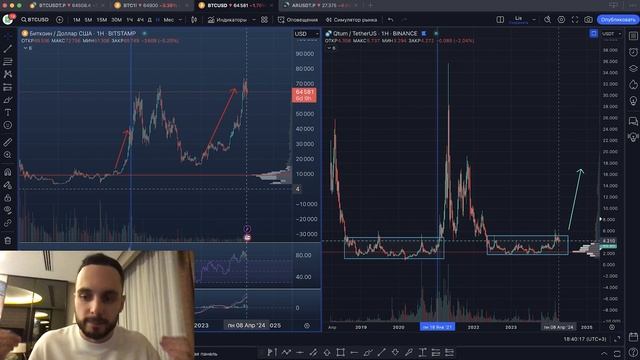Open the ideas lightbulb panel icon
The image size is (640, 360).
(633, 100)
